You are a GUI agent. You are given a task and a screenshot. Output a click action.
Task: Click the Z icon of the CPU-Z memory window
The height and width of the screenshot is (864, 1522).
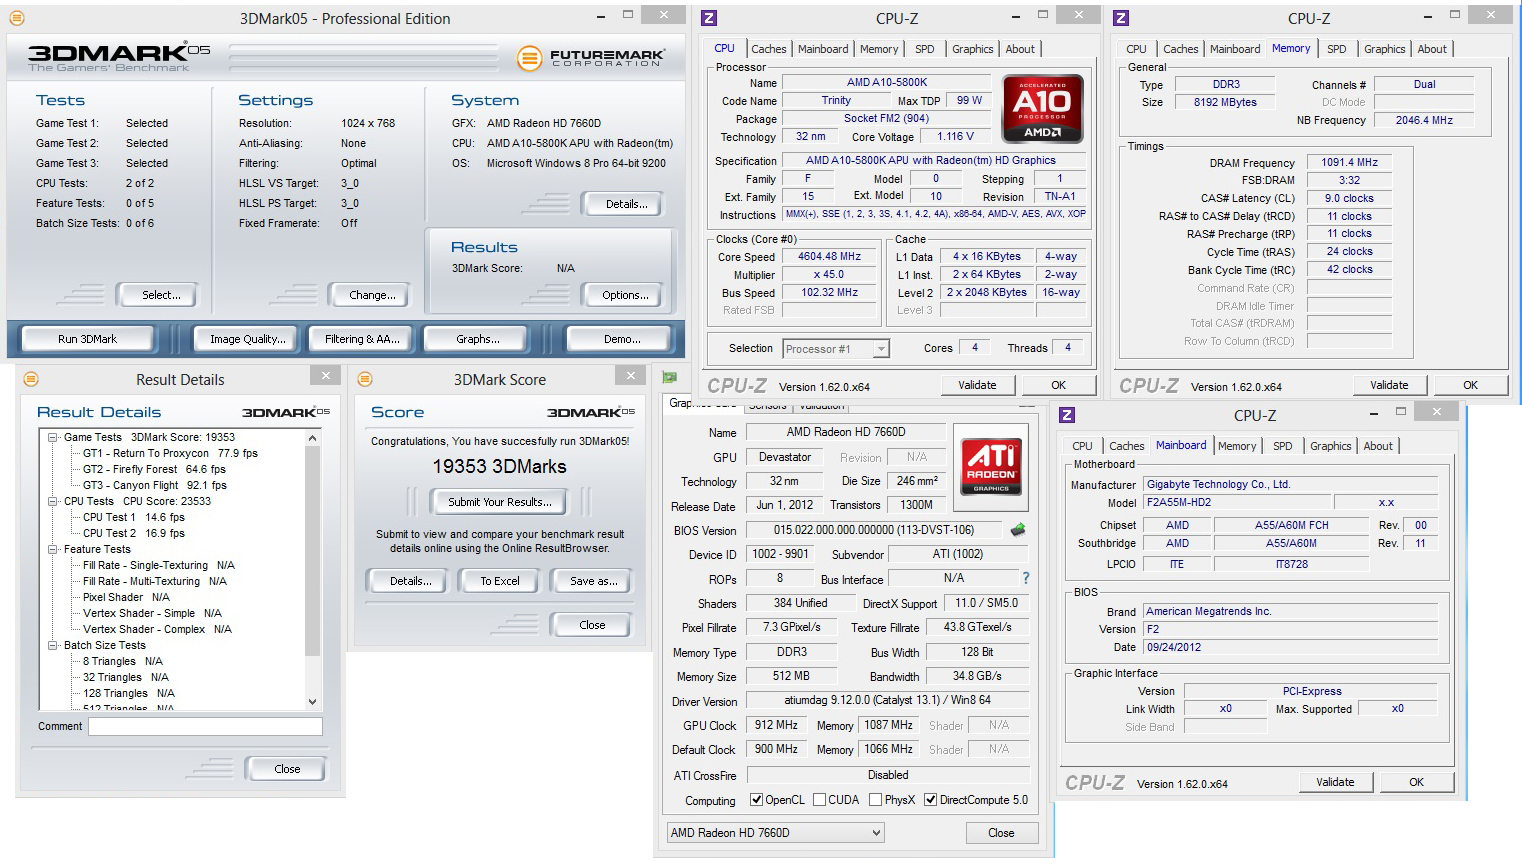[x=1121, y=18]
